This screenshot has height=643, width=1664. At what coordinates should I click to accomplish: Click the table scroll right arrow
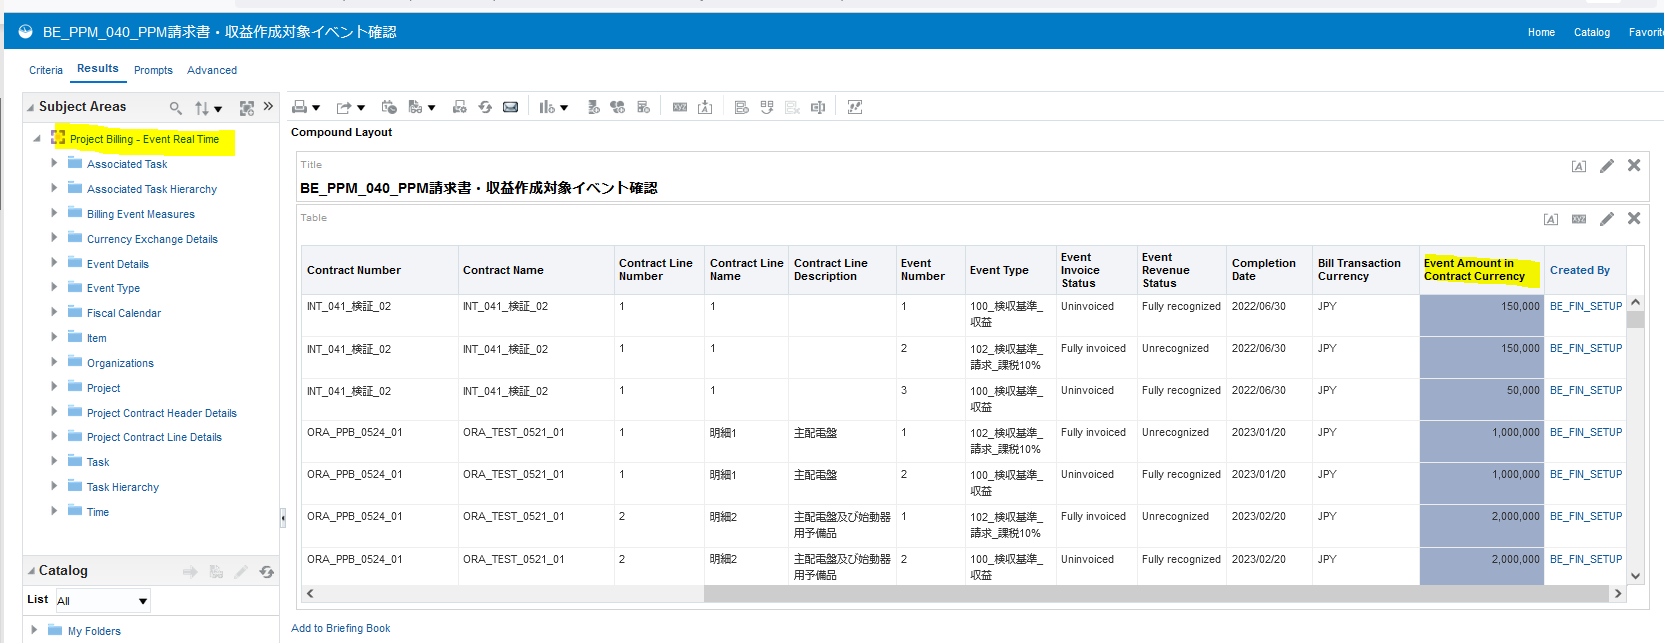point(1618,594)
